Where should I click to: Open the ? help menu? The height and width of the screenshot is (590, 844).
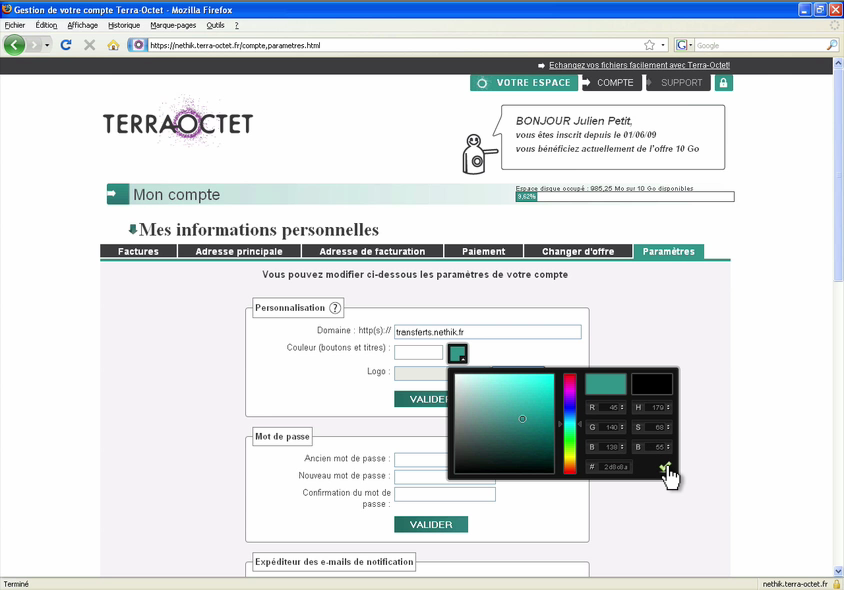[x=236, y=25]
